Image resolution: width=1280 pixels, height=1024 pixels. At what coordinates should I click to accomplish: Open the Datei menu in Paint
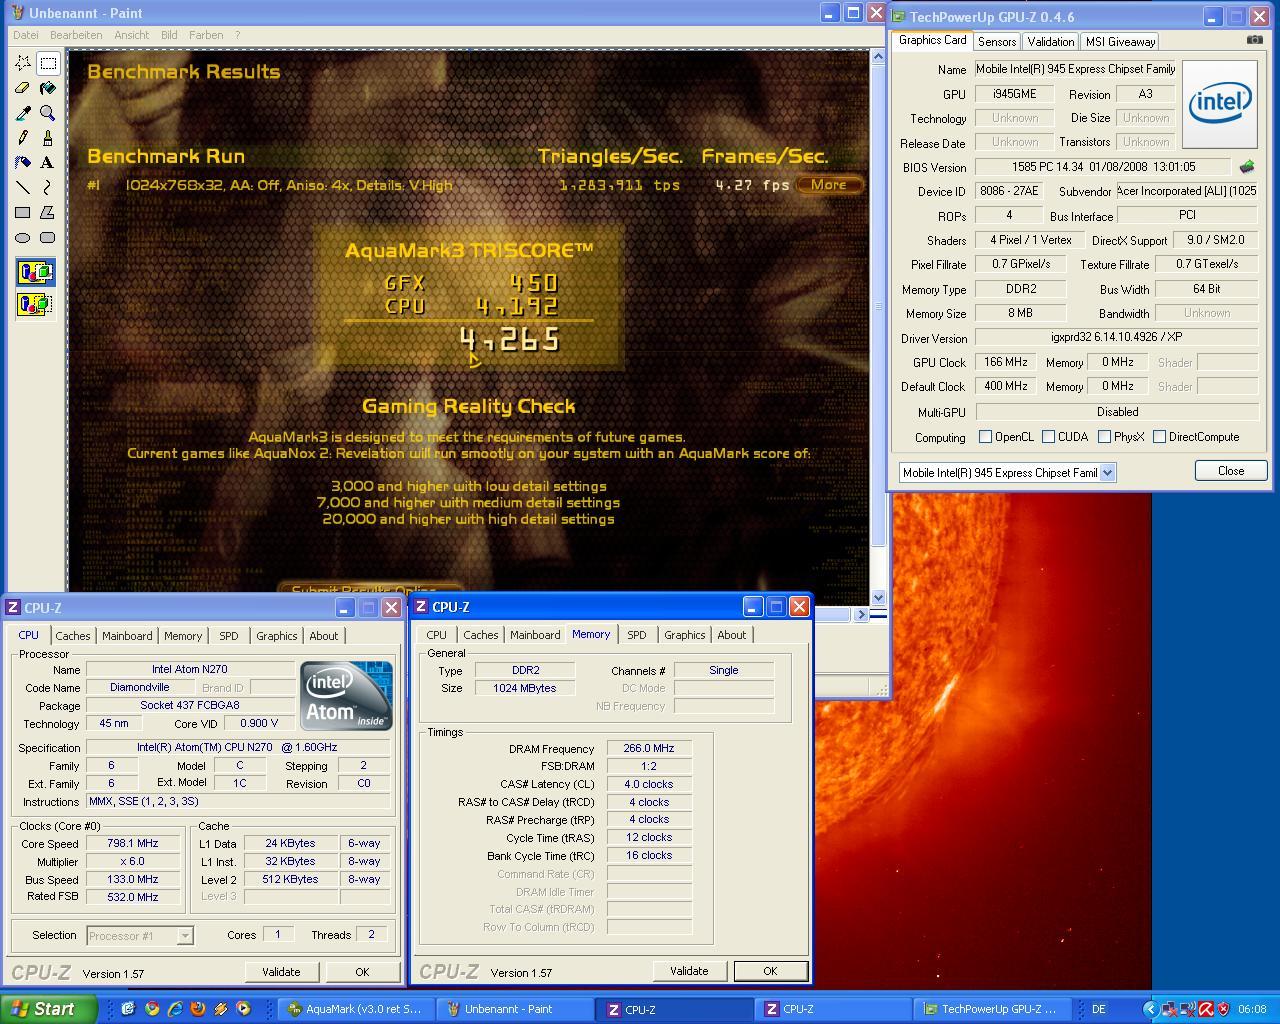[25, 35]
